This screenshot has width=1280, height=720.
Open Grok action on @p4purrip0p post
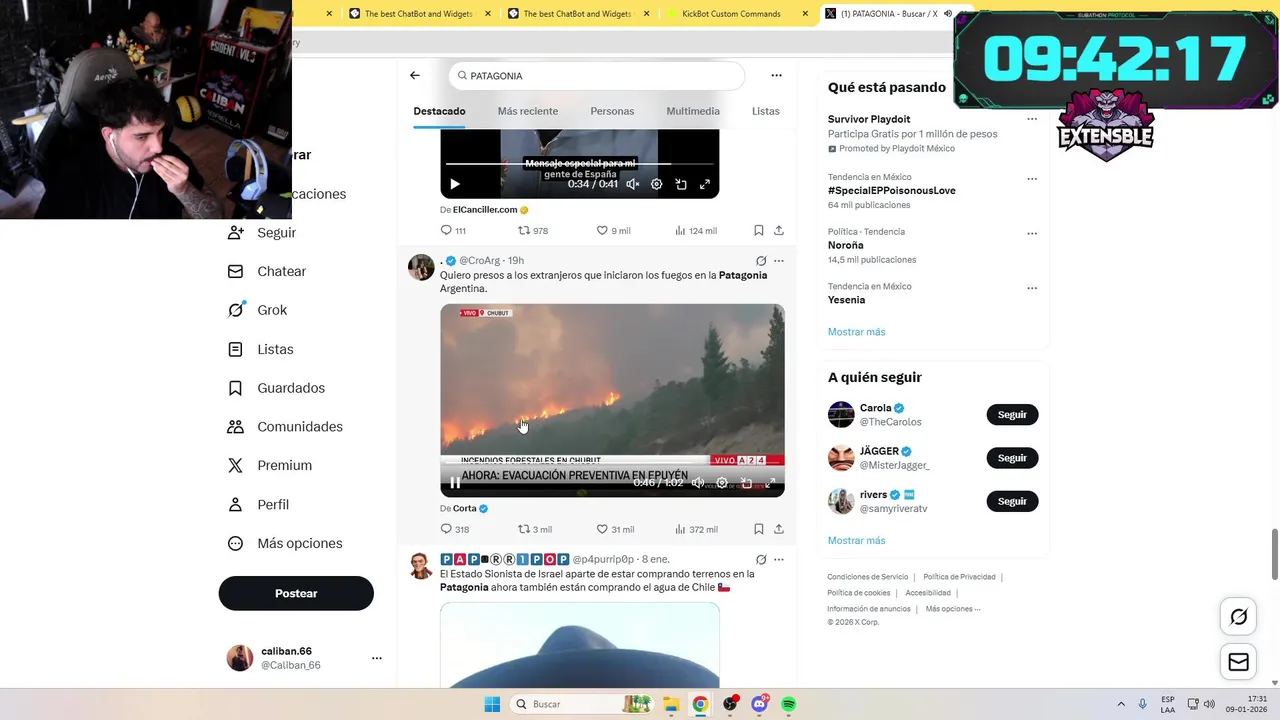[761, 559]
